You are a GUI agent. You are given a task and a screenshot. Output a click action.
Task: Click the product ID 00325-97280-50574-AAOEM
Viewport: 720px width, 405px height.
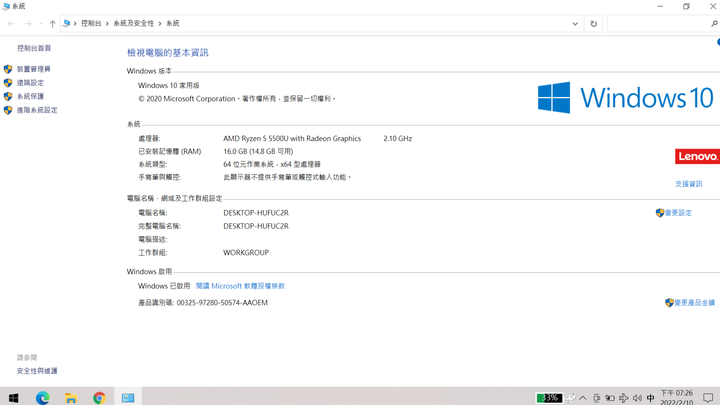pyautogui.click(x=222, y=303)
